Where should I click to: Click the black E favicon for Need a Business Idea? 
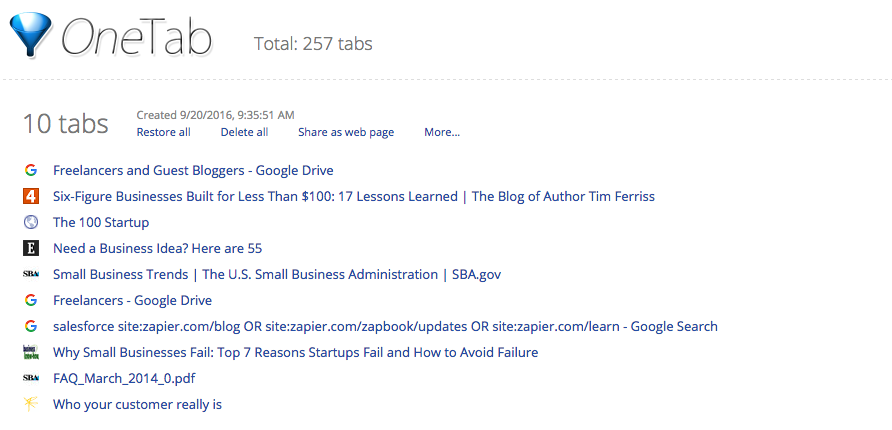(x=31, y=248)
